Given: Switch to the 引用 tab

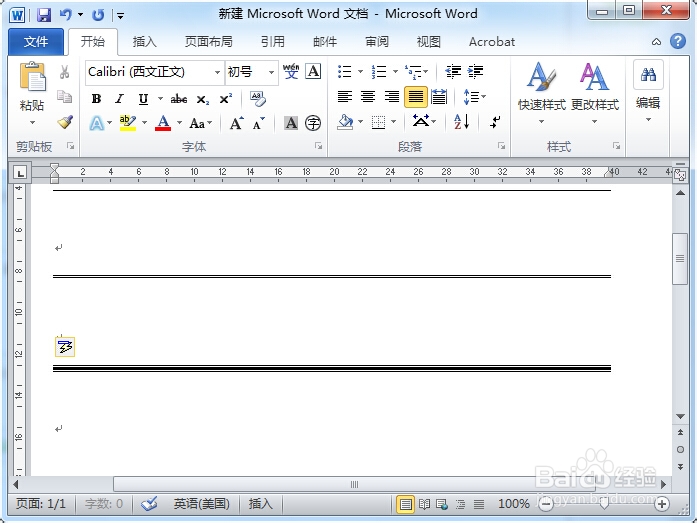Looking at the screenshot, I should [272, 42].
